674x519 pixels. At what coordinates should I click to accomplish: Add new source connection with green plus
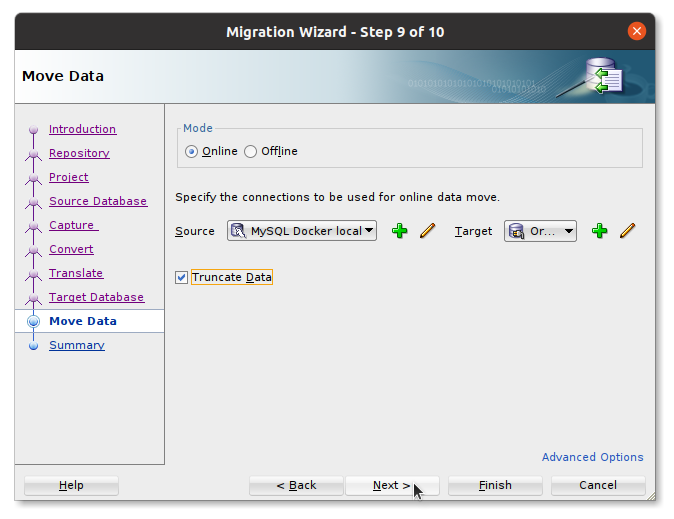[x=399, y=231]
